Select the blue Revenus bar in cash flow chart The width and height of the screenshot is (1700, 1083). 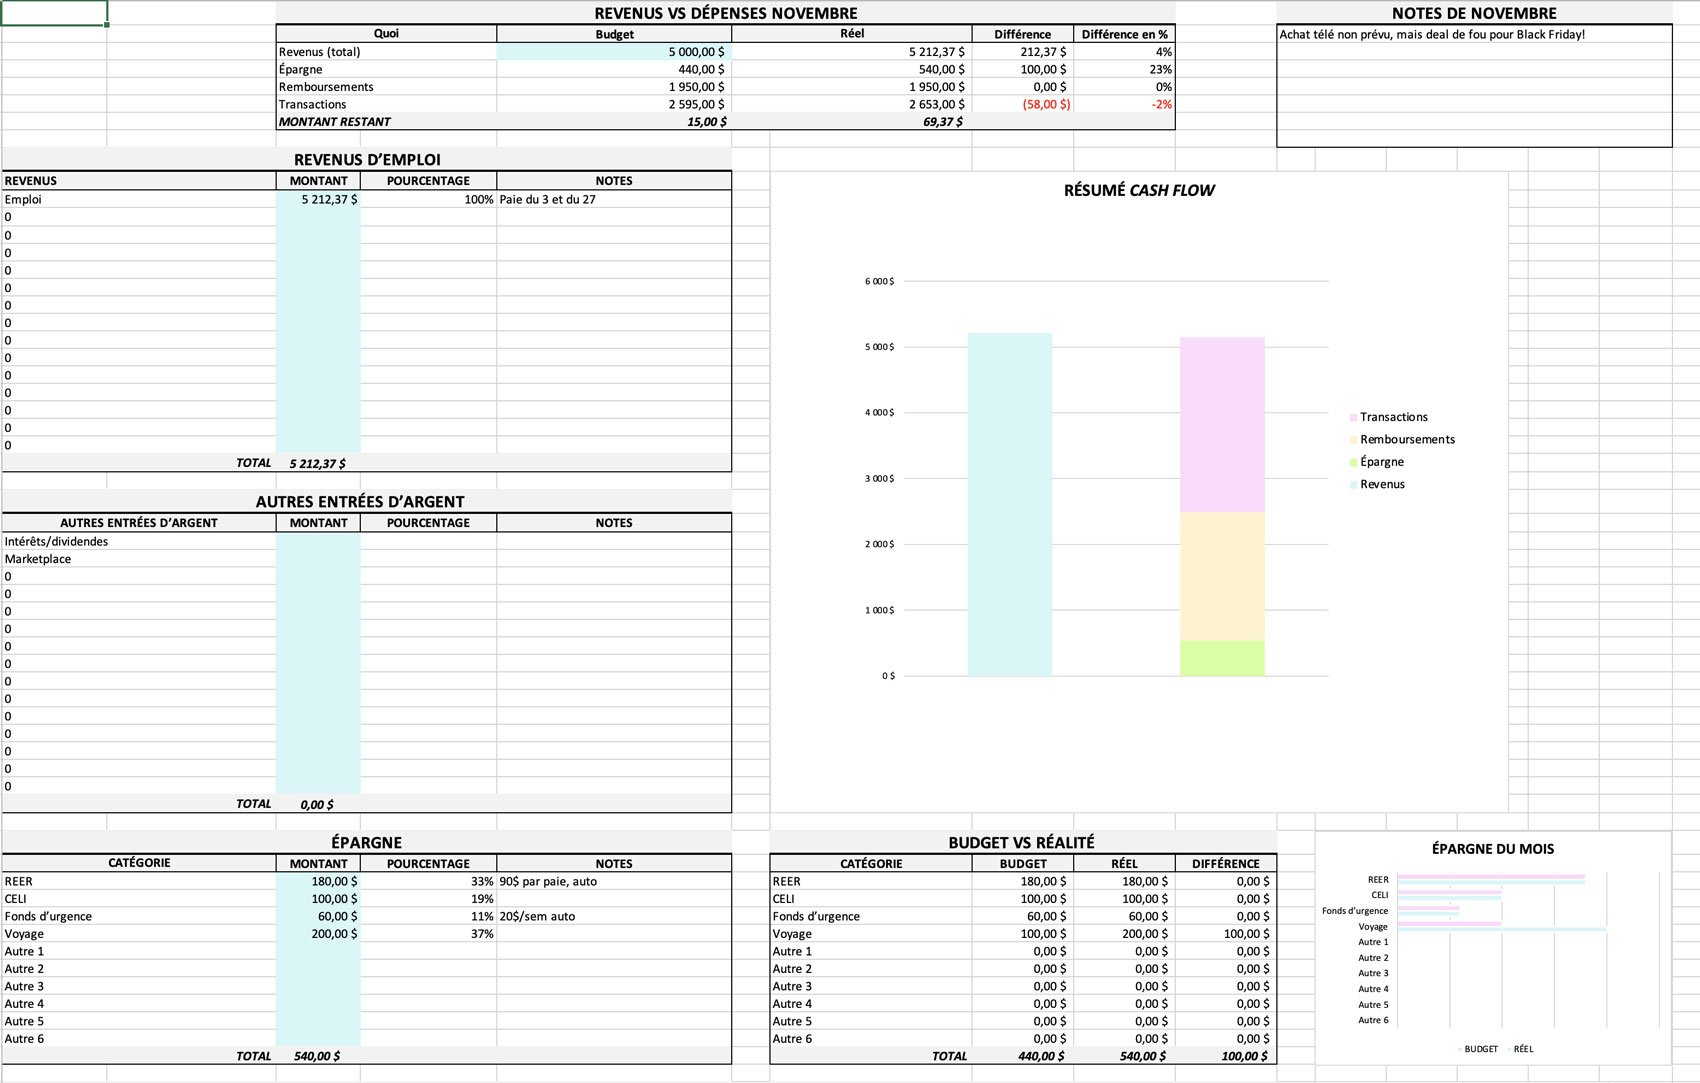coord(1009,505)
